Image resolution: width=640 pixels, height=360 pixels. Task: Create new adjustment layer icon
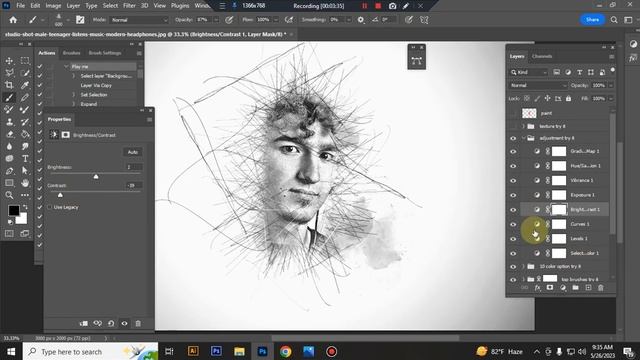(x=563, y=288)
